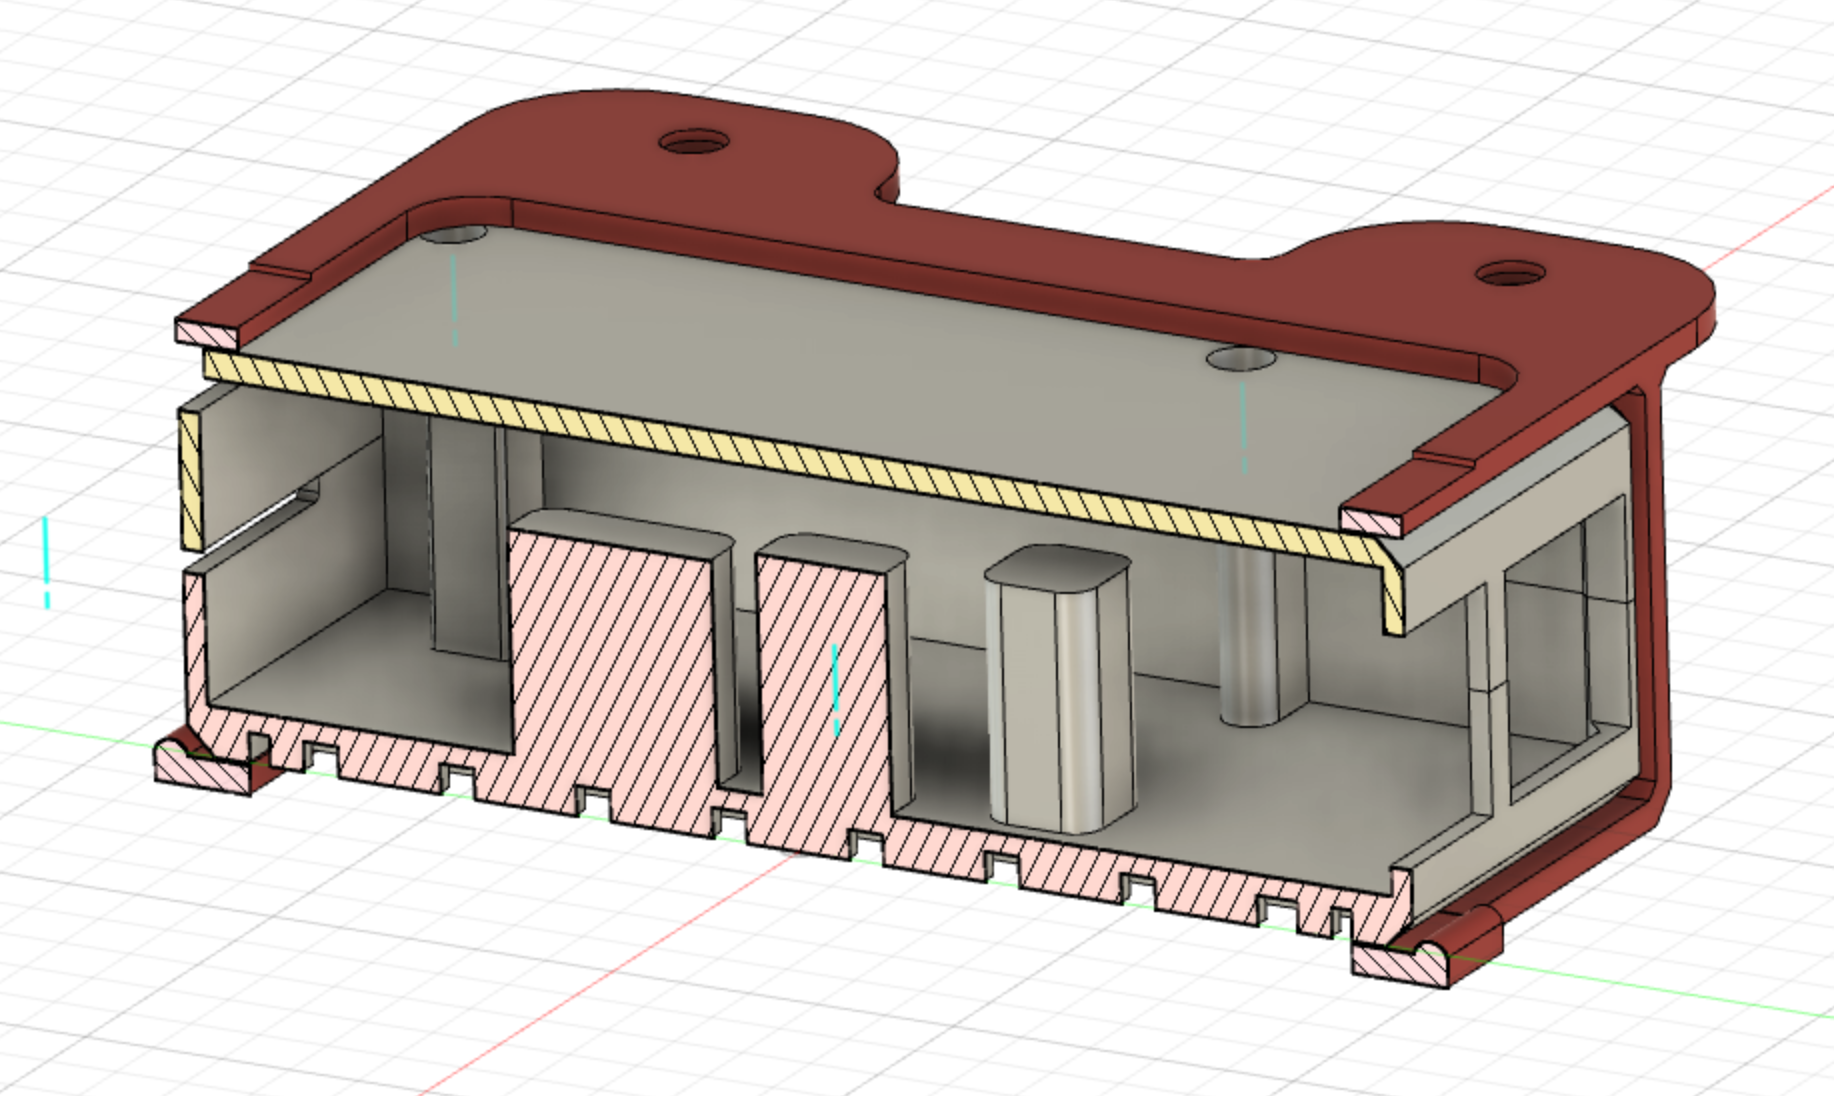Select the freestanding rounded gray pillar inside enclosure
Viewport: 1834px width, 1096px height.
(1062, 688)
